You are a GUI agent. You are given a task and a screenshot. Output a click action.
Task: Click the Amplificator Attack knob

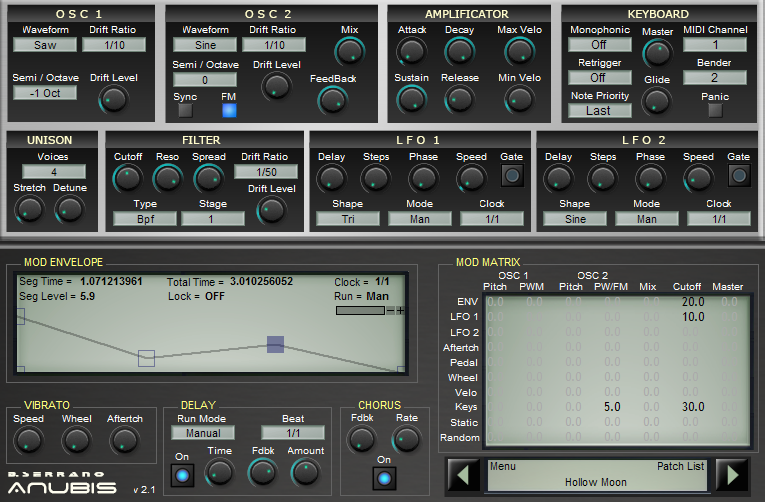coord(411,52)
